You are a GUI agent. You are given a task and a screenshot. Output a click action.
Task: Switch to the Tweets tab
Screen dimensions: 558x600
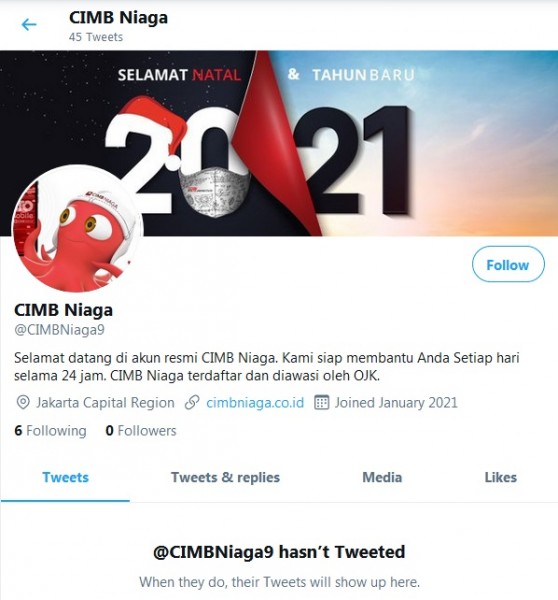65,478
